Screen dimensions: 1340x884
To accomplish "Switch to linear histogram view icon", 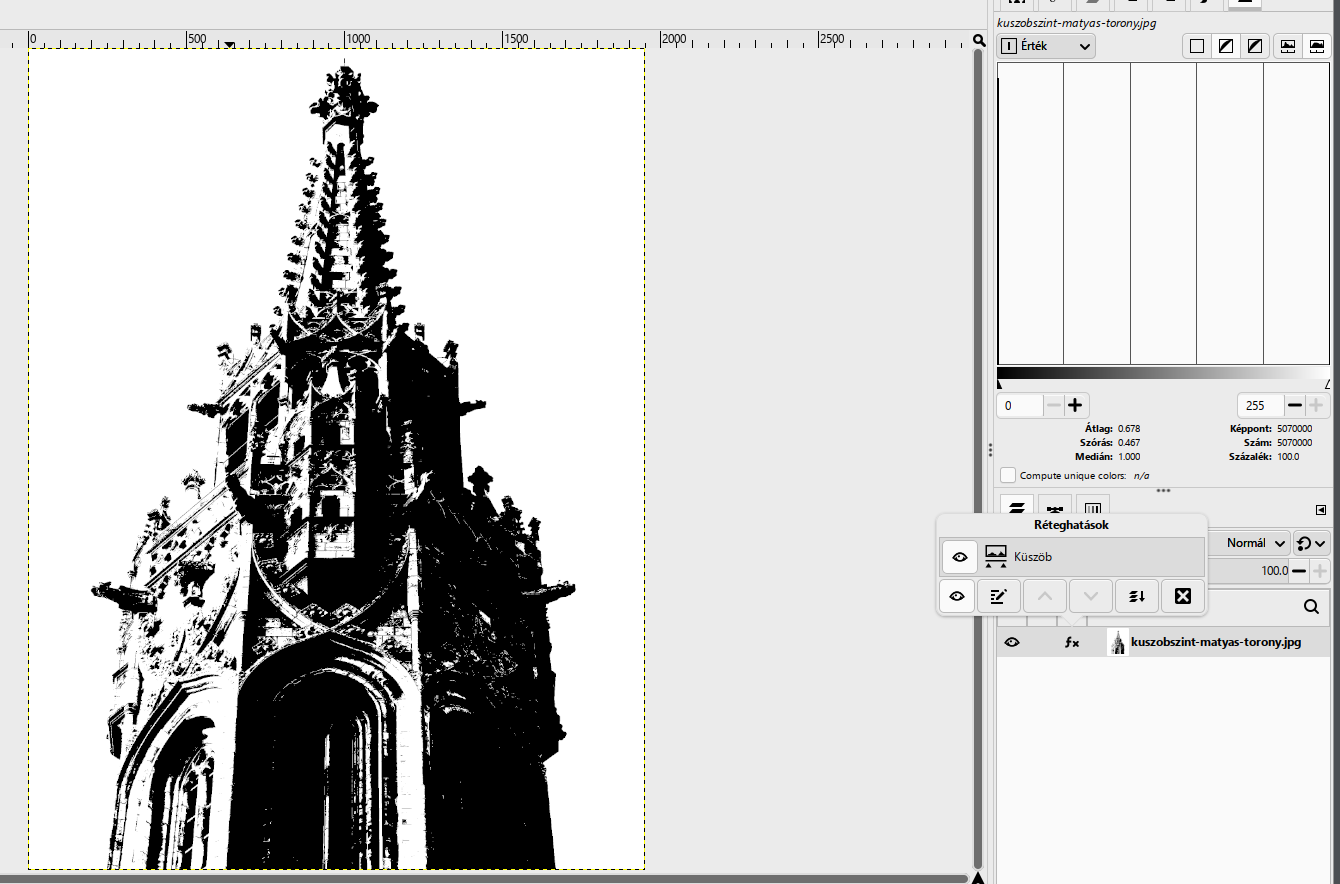I will click(x=1288, y=46).
